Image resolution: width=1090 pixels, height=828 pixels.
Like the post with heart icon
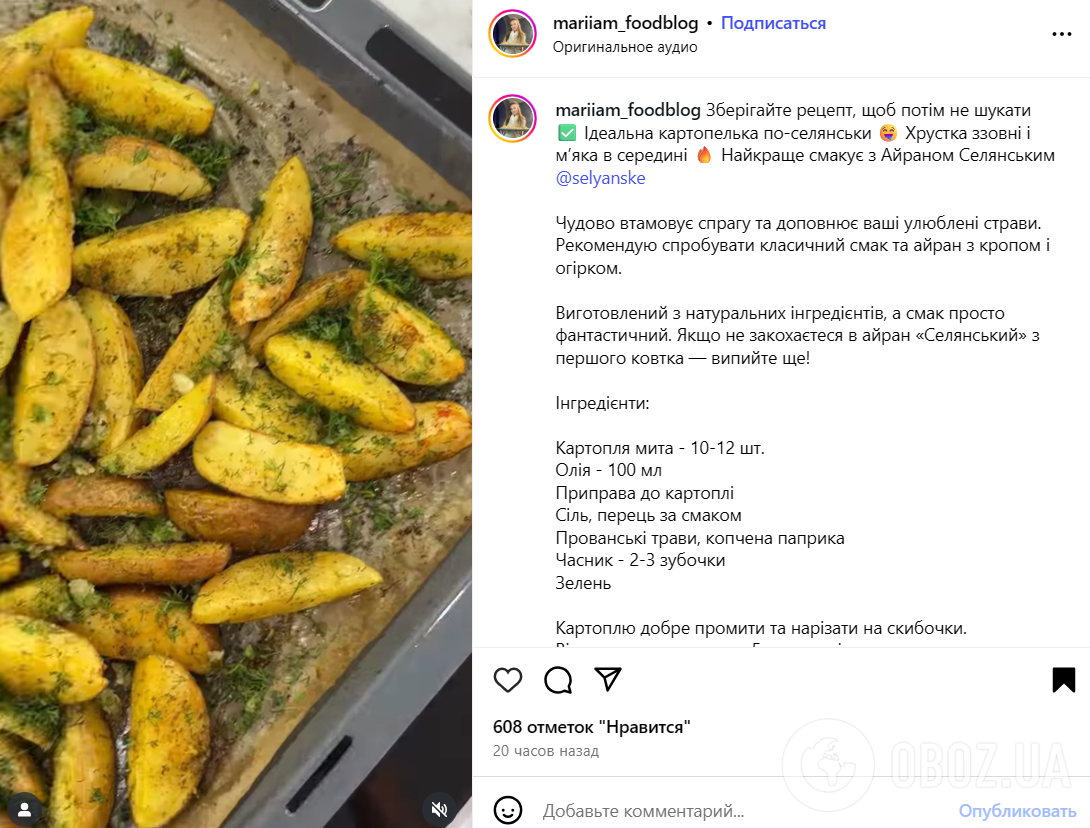point(508,680)
